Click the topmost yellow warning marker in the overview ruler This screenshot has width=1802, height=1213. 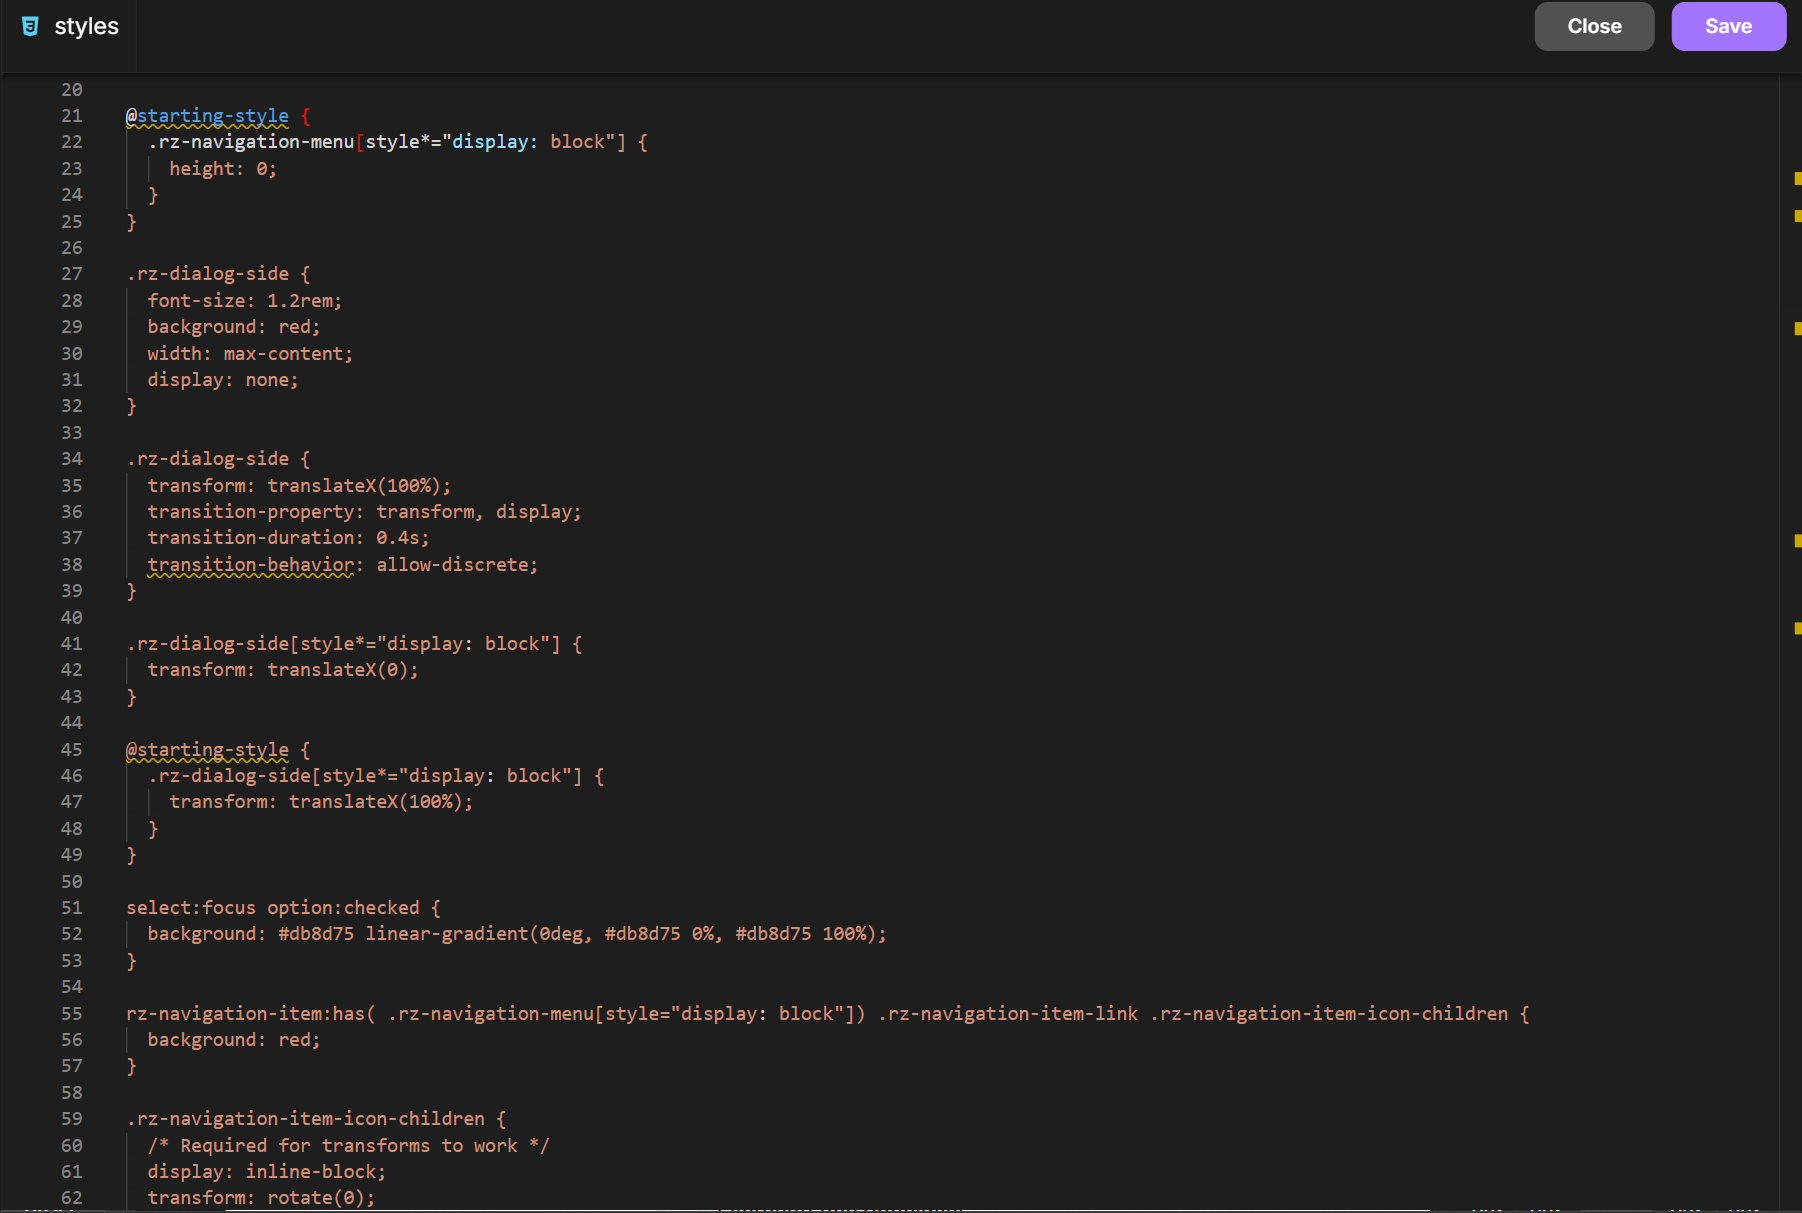click(x=1797, y=179)
